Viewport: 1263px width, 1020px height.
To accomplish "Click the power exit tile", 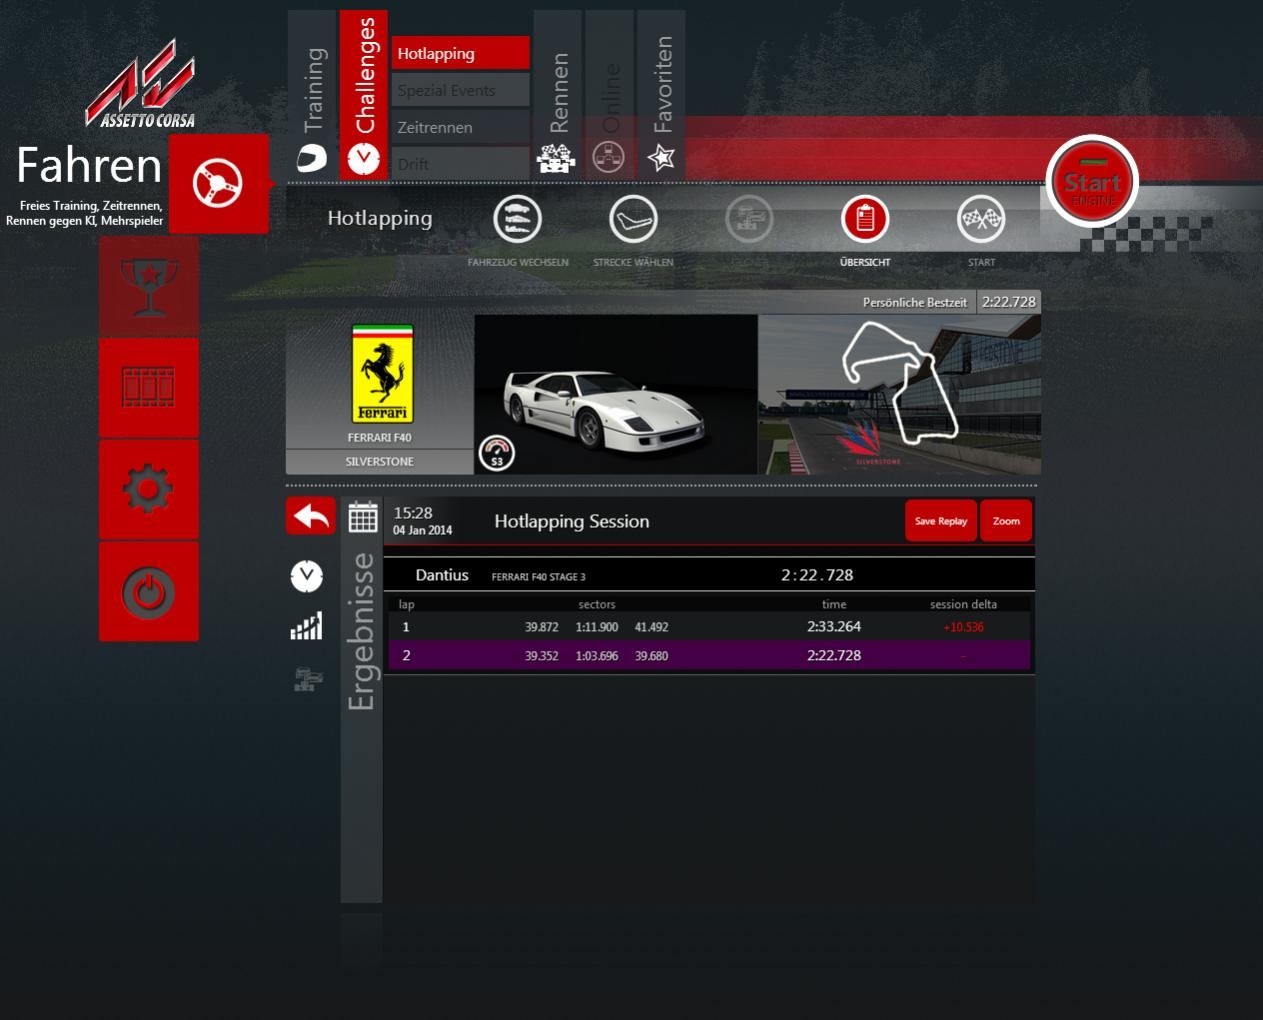I will point(148,592).
